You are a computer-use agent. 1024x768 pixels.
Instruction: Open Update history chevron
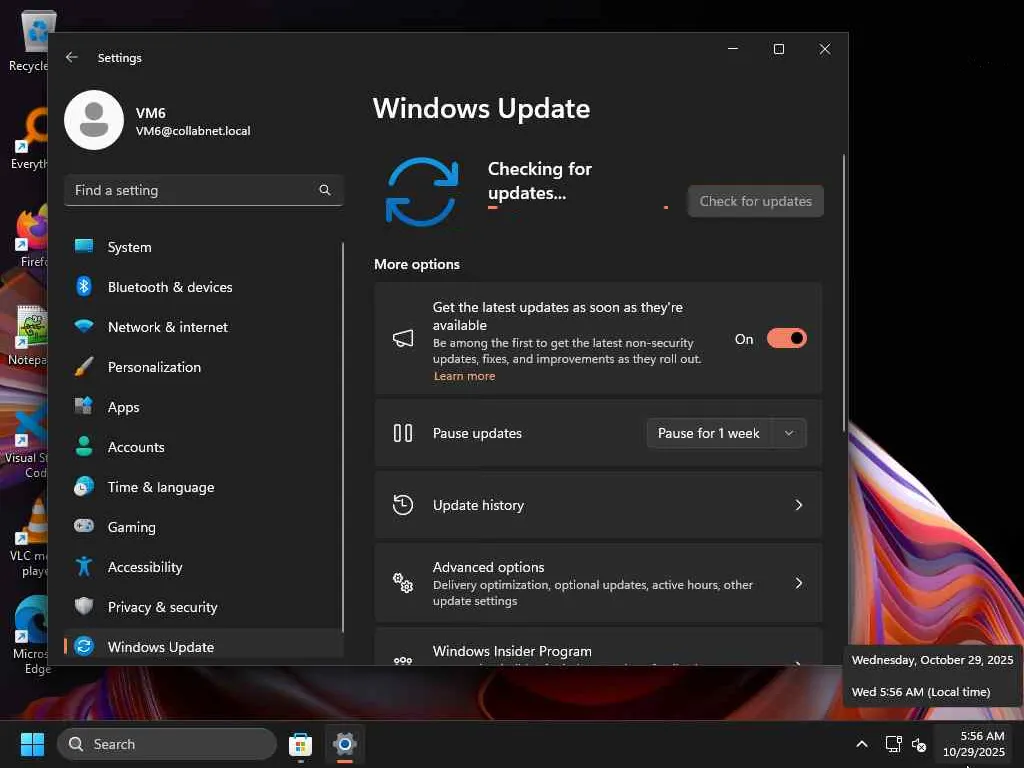799,505
